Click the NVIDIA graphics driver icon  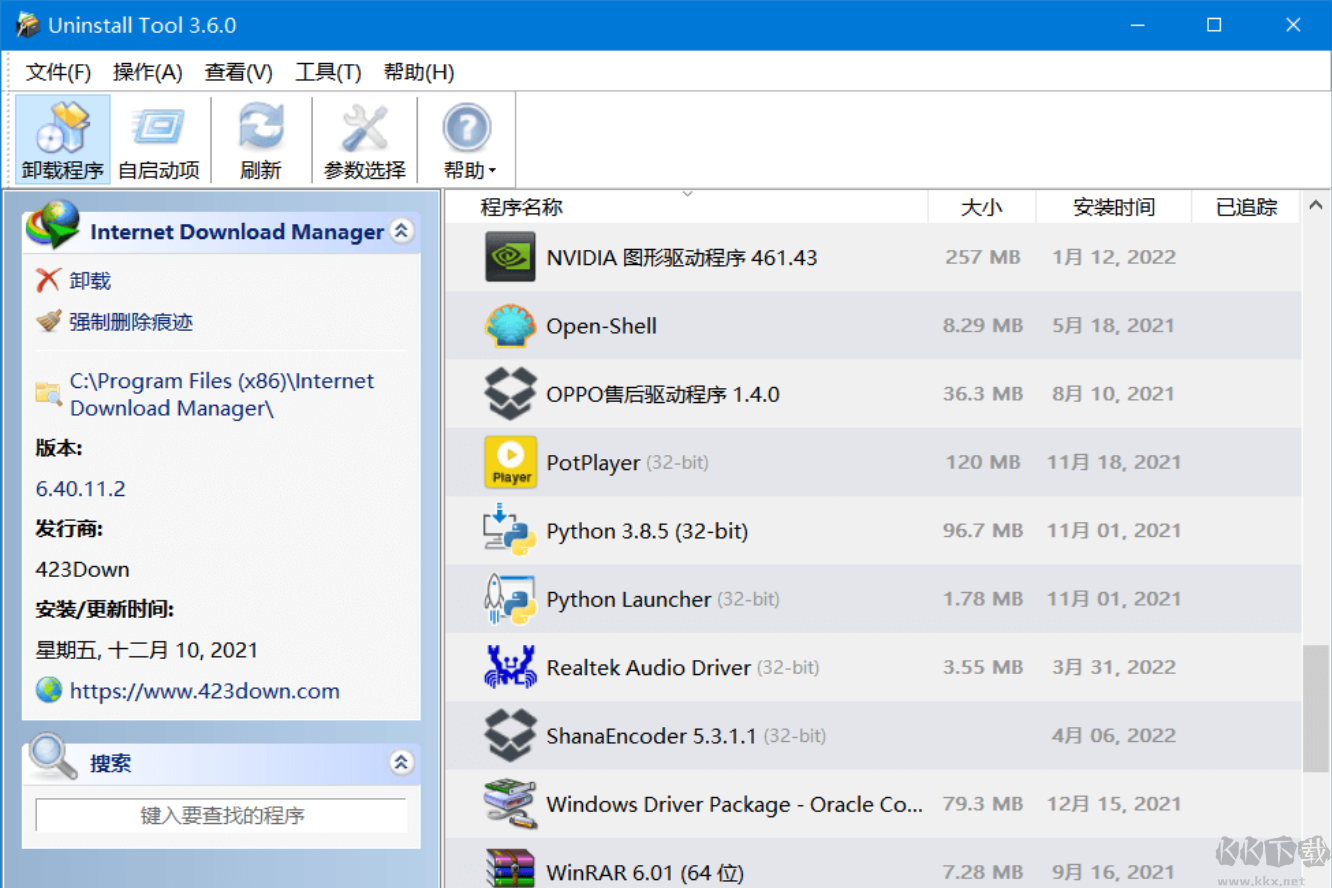pyautogui.click(x=510, y=256)
